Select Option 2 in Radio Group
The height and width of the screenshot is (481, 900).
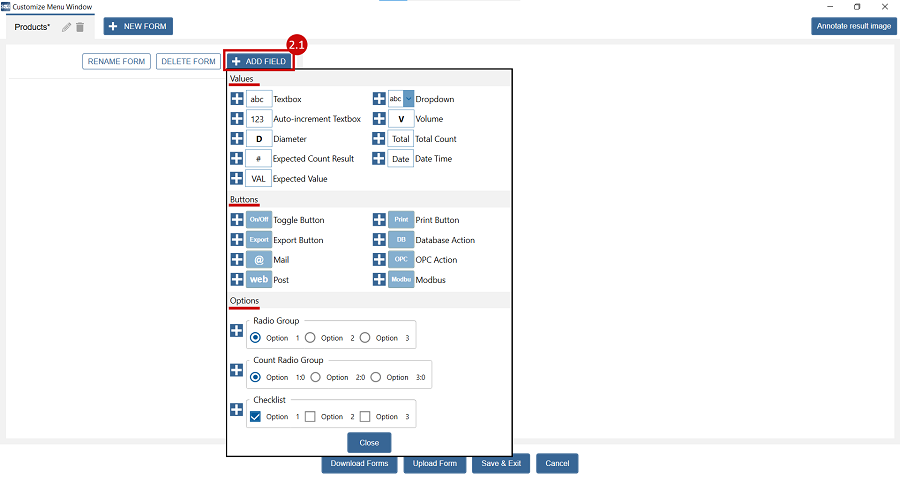point(310,338)
